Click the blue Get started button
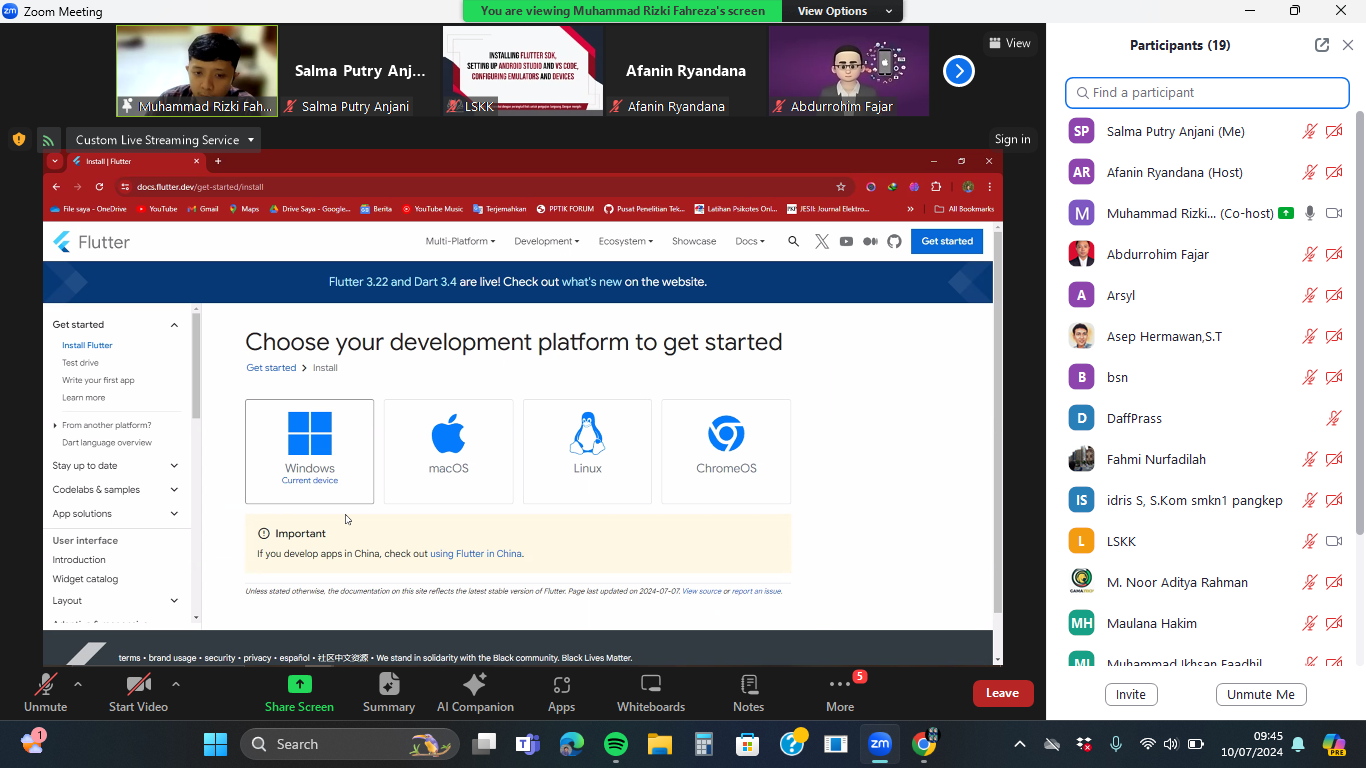This screenshot has width=1366, height=768. [947, 241]
